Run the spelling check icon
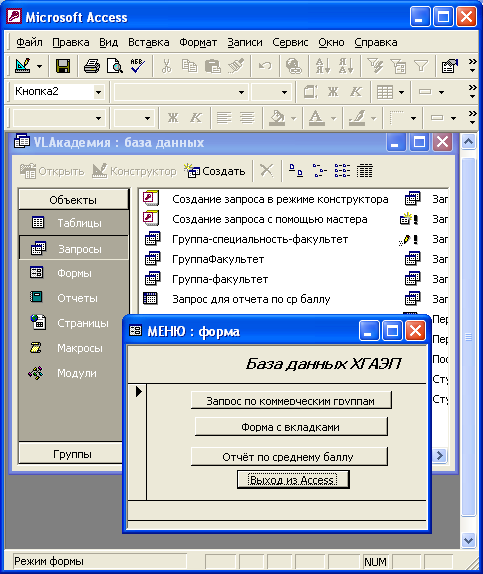 pos(137,66)
